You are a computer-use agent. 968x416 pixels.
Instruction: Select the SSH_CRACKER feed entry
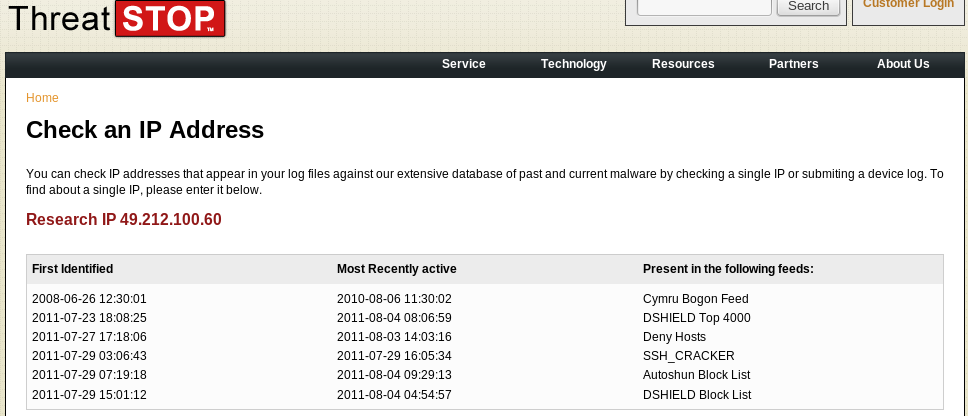point(688,356)
